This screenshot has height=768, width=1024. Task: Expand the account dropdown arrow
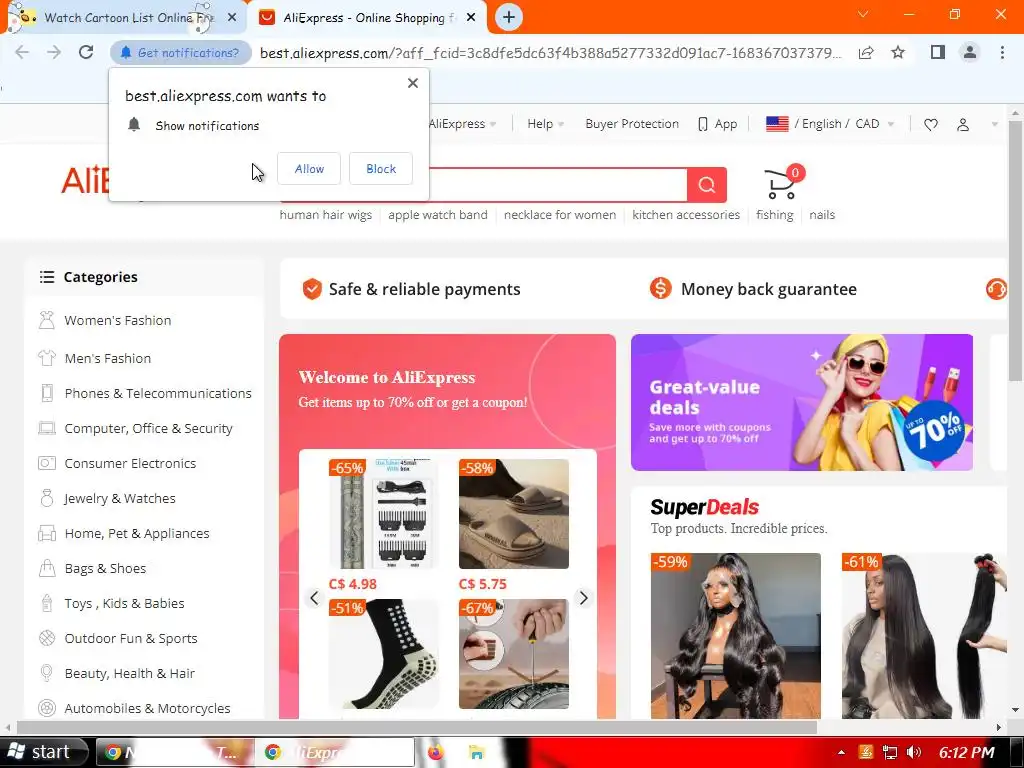[994, 124]
